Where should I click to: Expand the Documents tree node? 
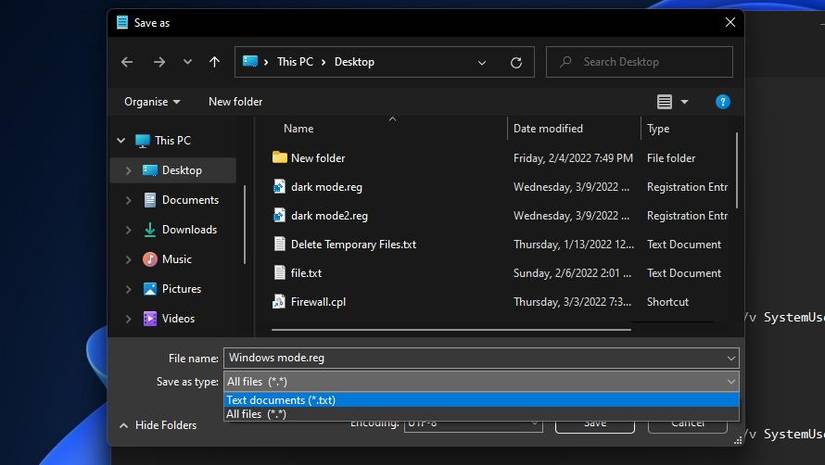point(128,200)
